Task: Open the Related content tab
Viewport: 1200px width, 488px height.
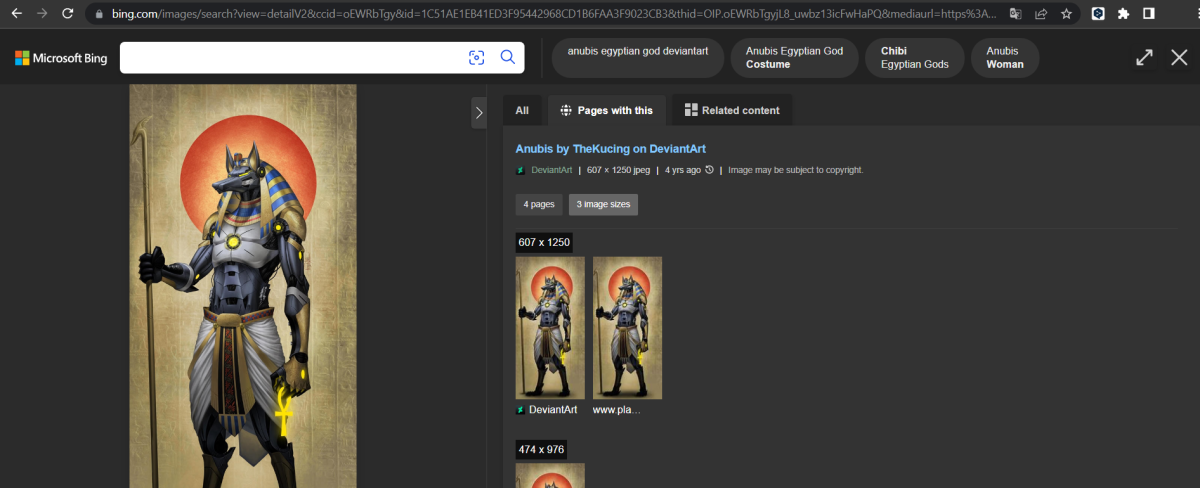Action: [731, 110]
